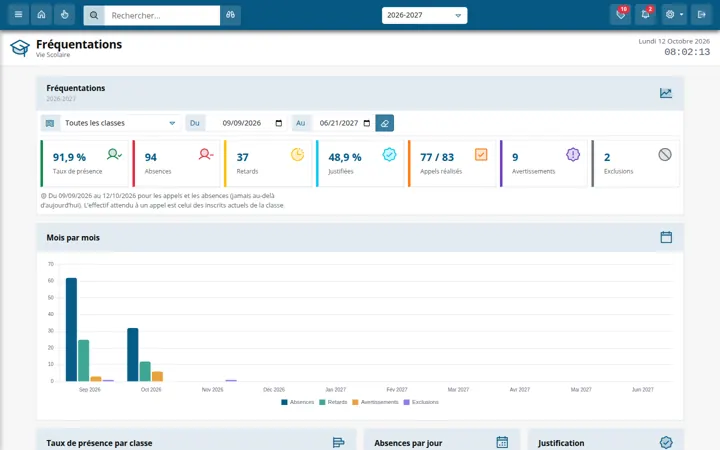
Task: Click the line chart icon in Fréquentations header
Action: coord(666,93)
